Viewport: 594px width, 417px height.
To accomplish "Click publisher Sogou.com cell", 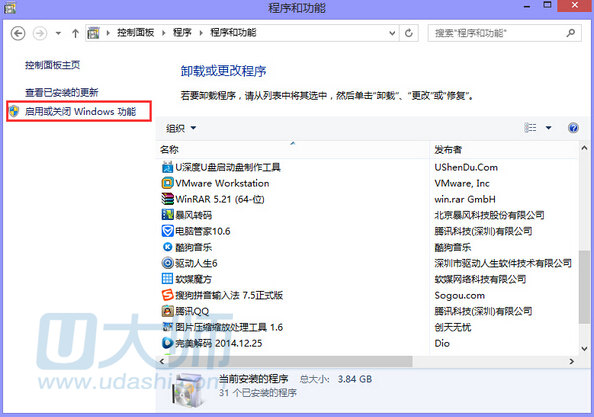I will pyautogui.click(x=460, y=295).
